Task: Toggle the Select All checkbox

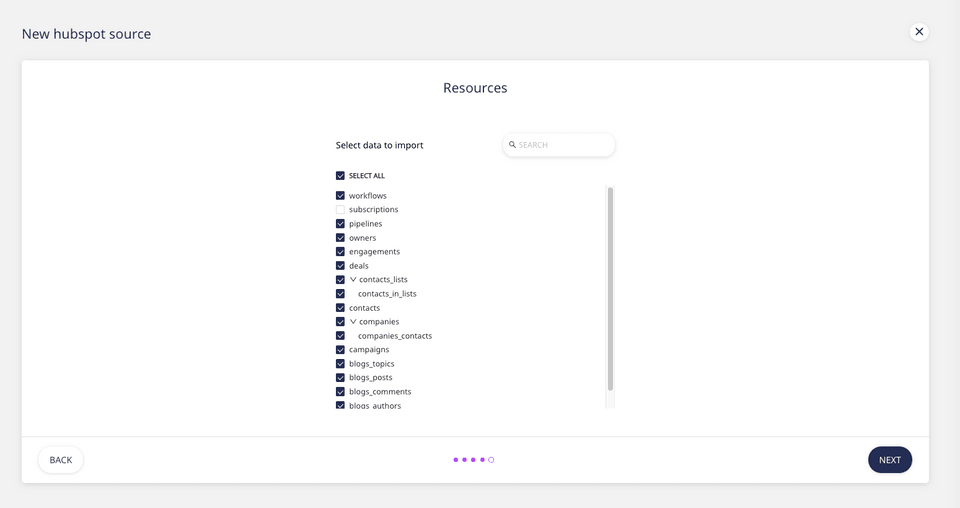Action: pos(340,176)
